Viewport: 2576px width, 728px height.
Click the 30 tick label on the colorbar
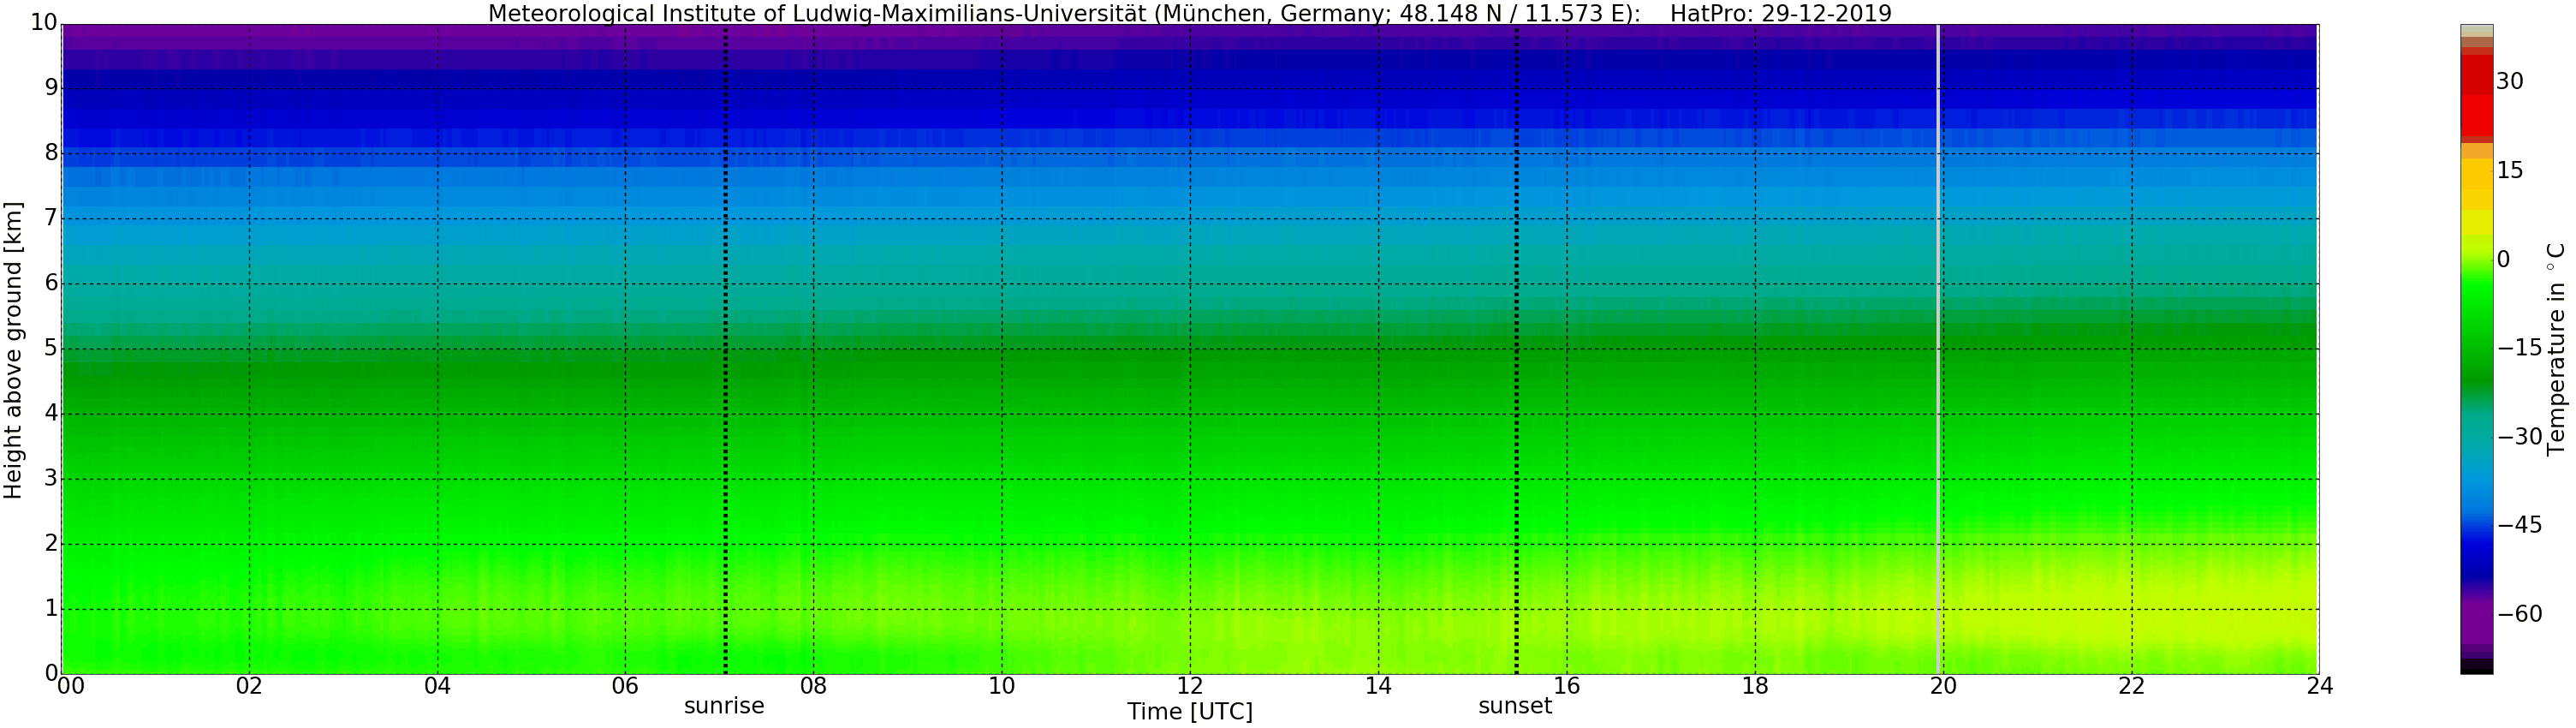(x=2509, y=82)
